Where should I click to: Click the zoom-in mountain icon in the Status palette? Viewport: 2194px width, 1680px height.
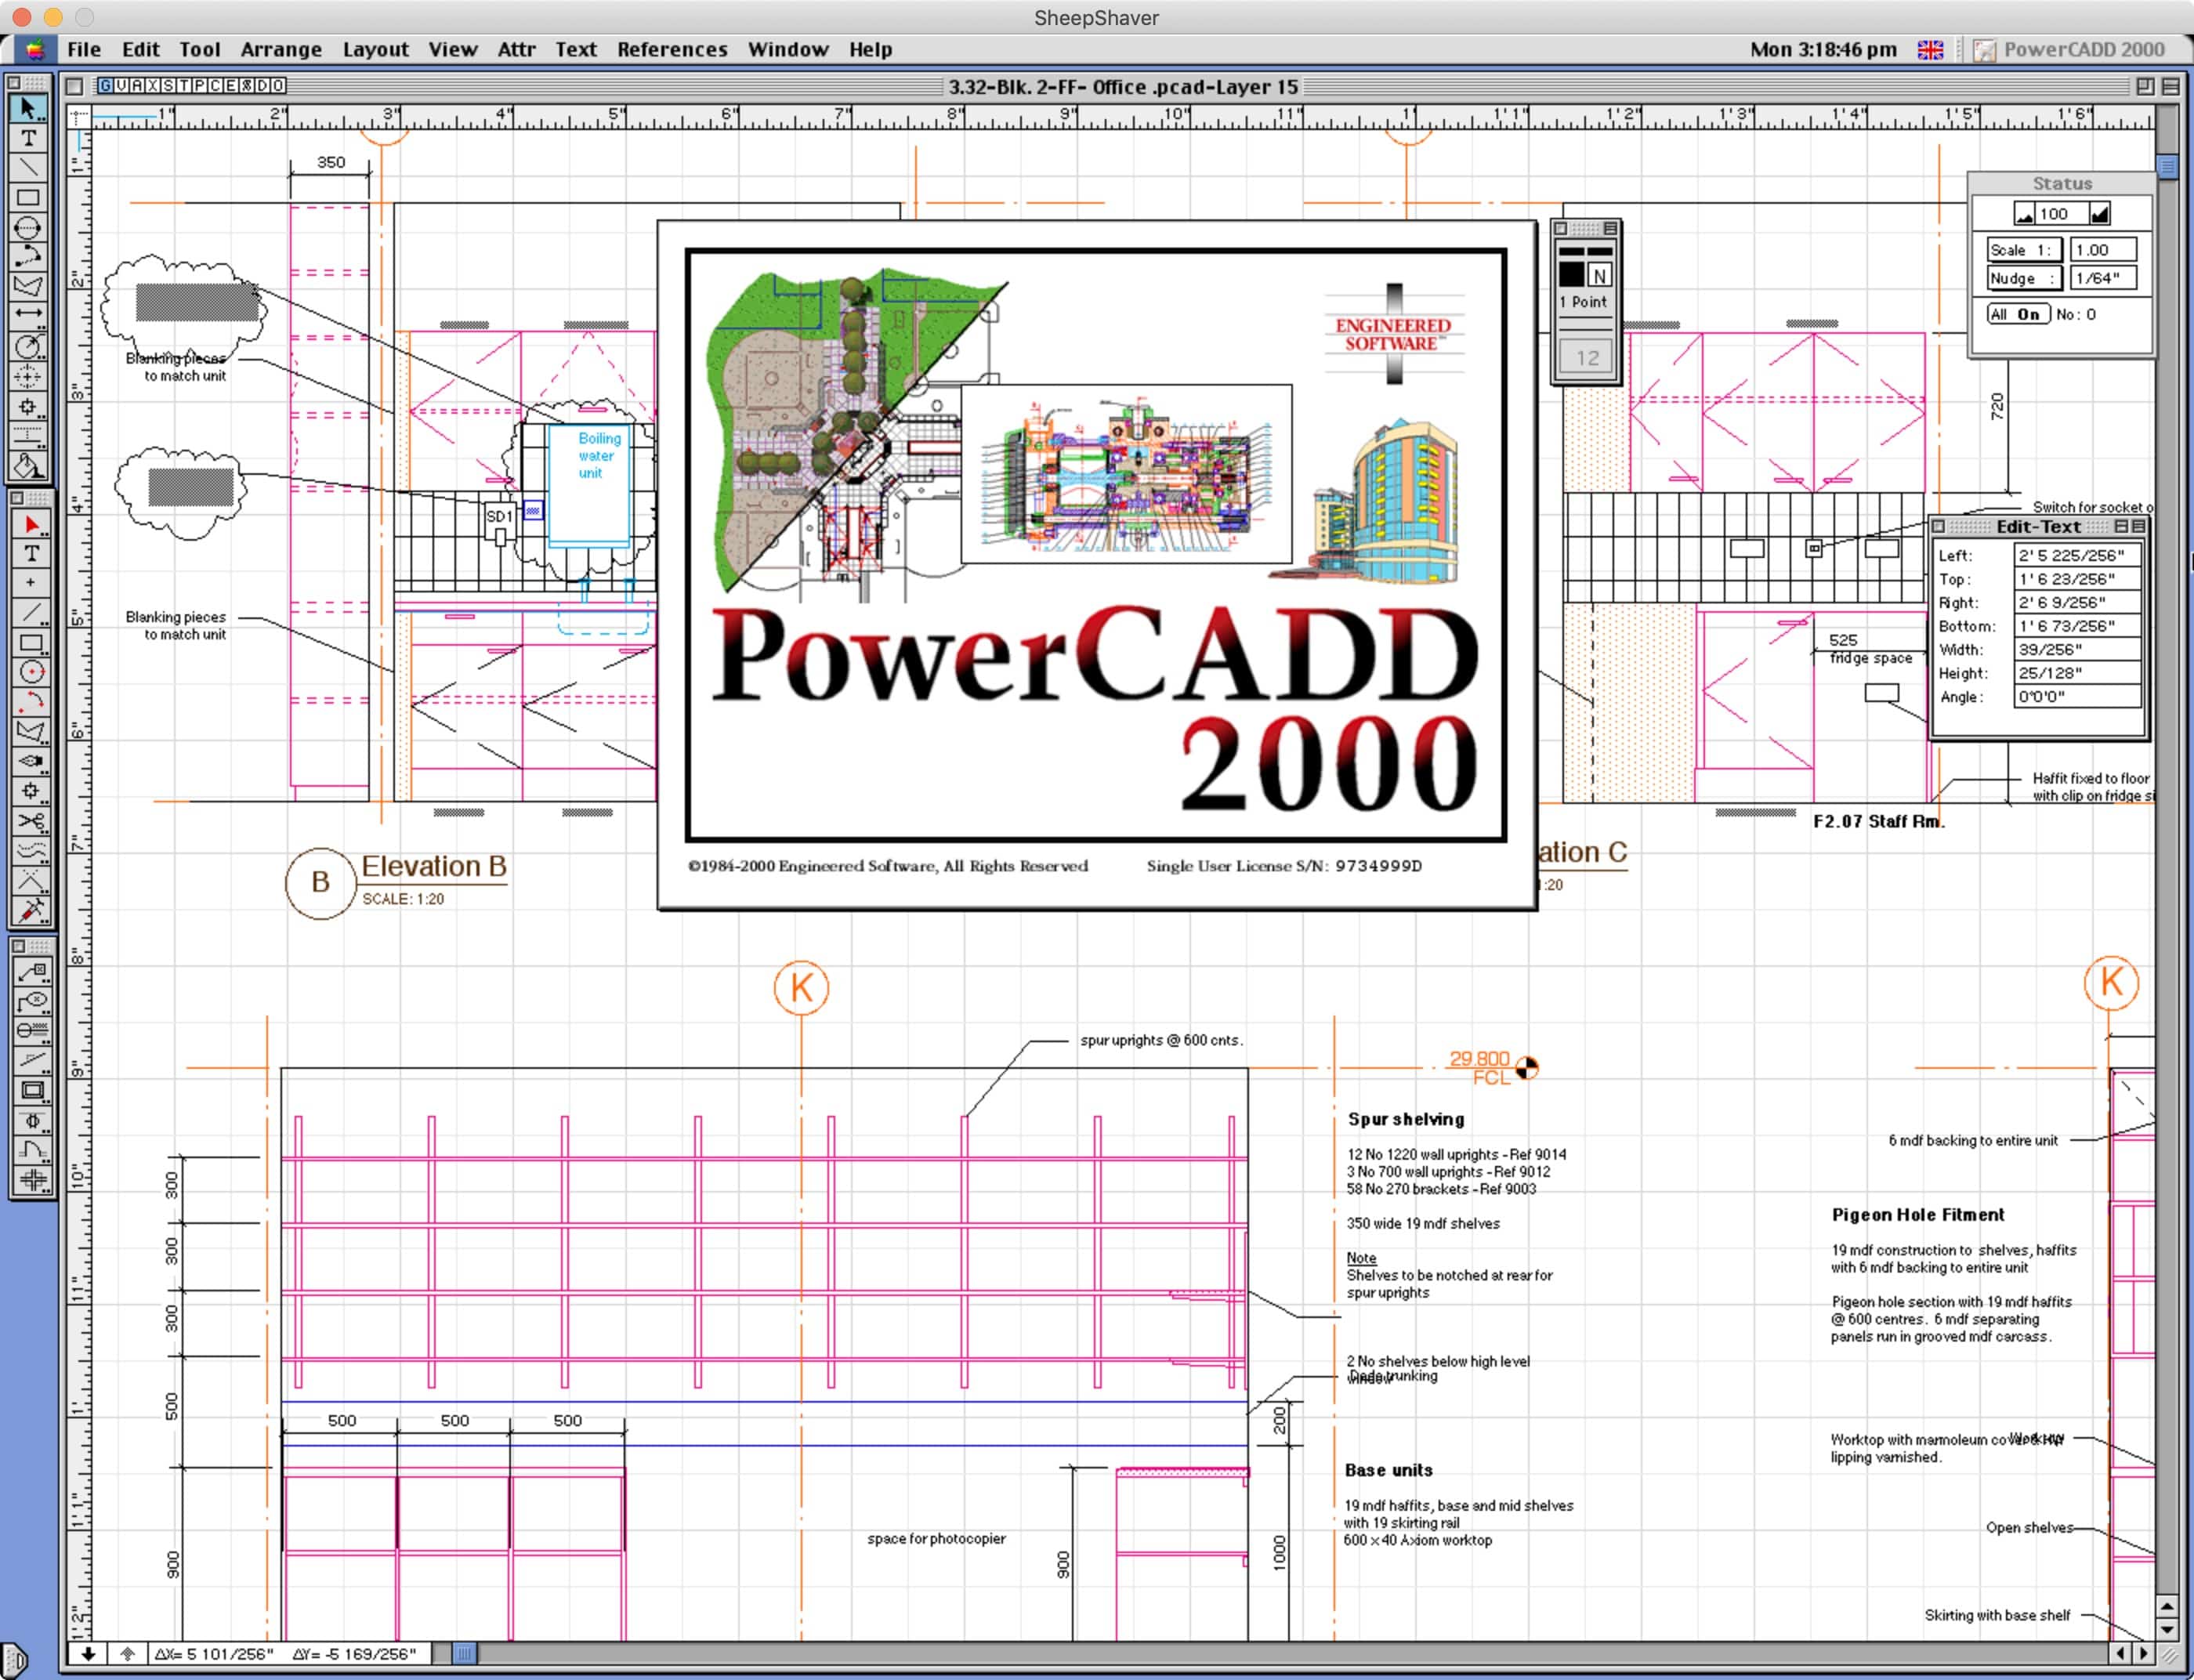(x=2100, y=214)
